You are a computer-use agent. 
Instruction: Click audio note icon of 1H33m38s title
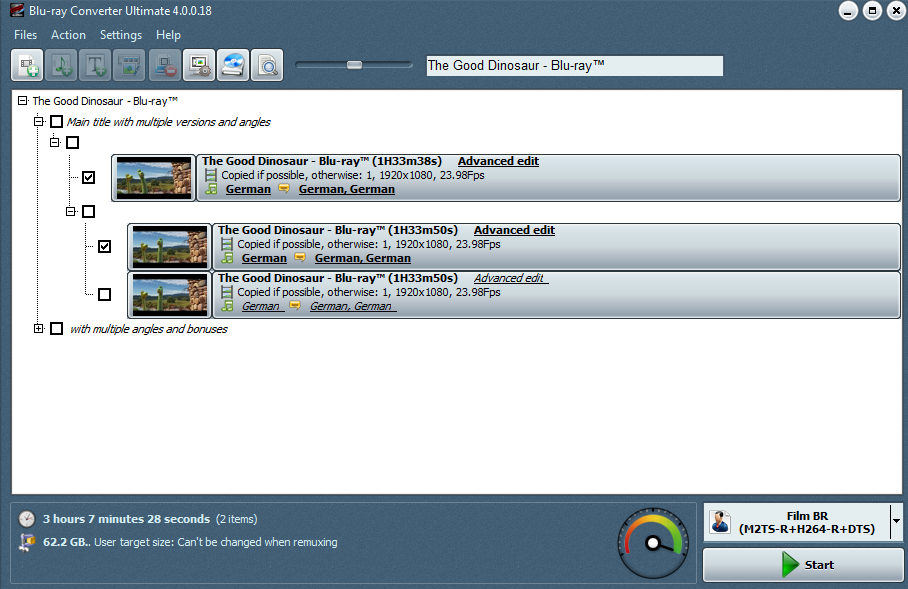pyautogui.click(x=211, y=189)
